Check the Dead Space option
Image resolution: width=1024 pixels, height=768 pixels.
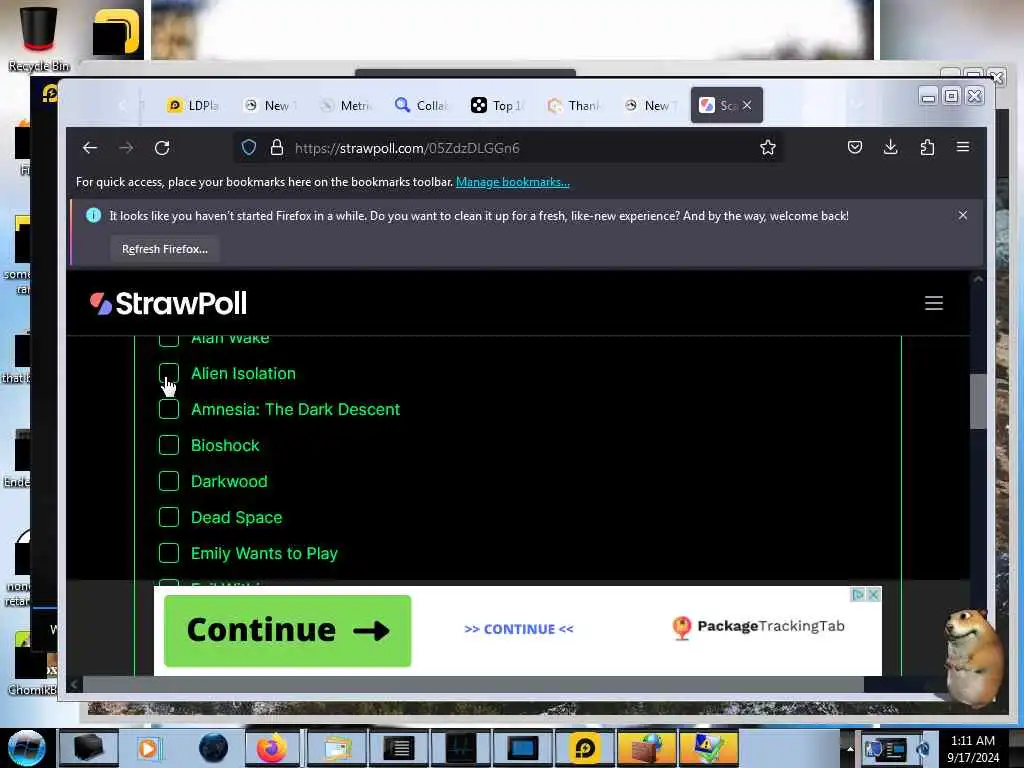coord(168,517)
